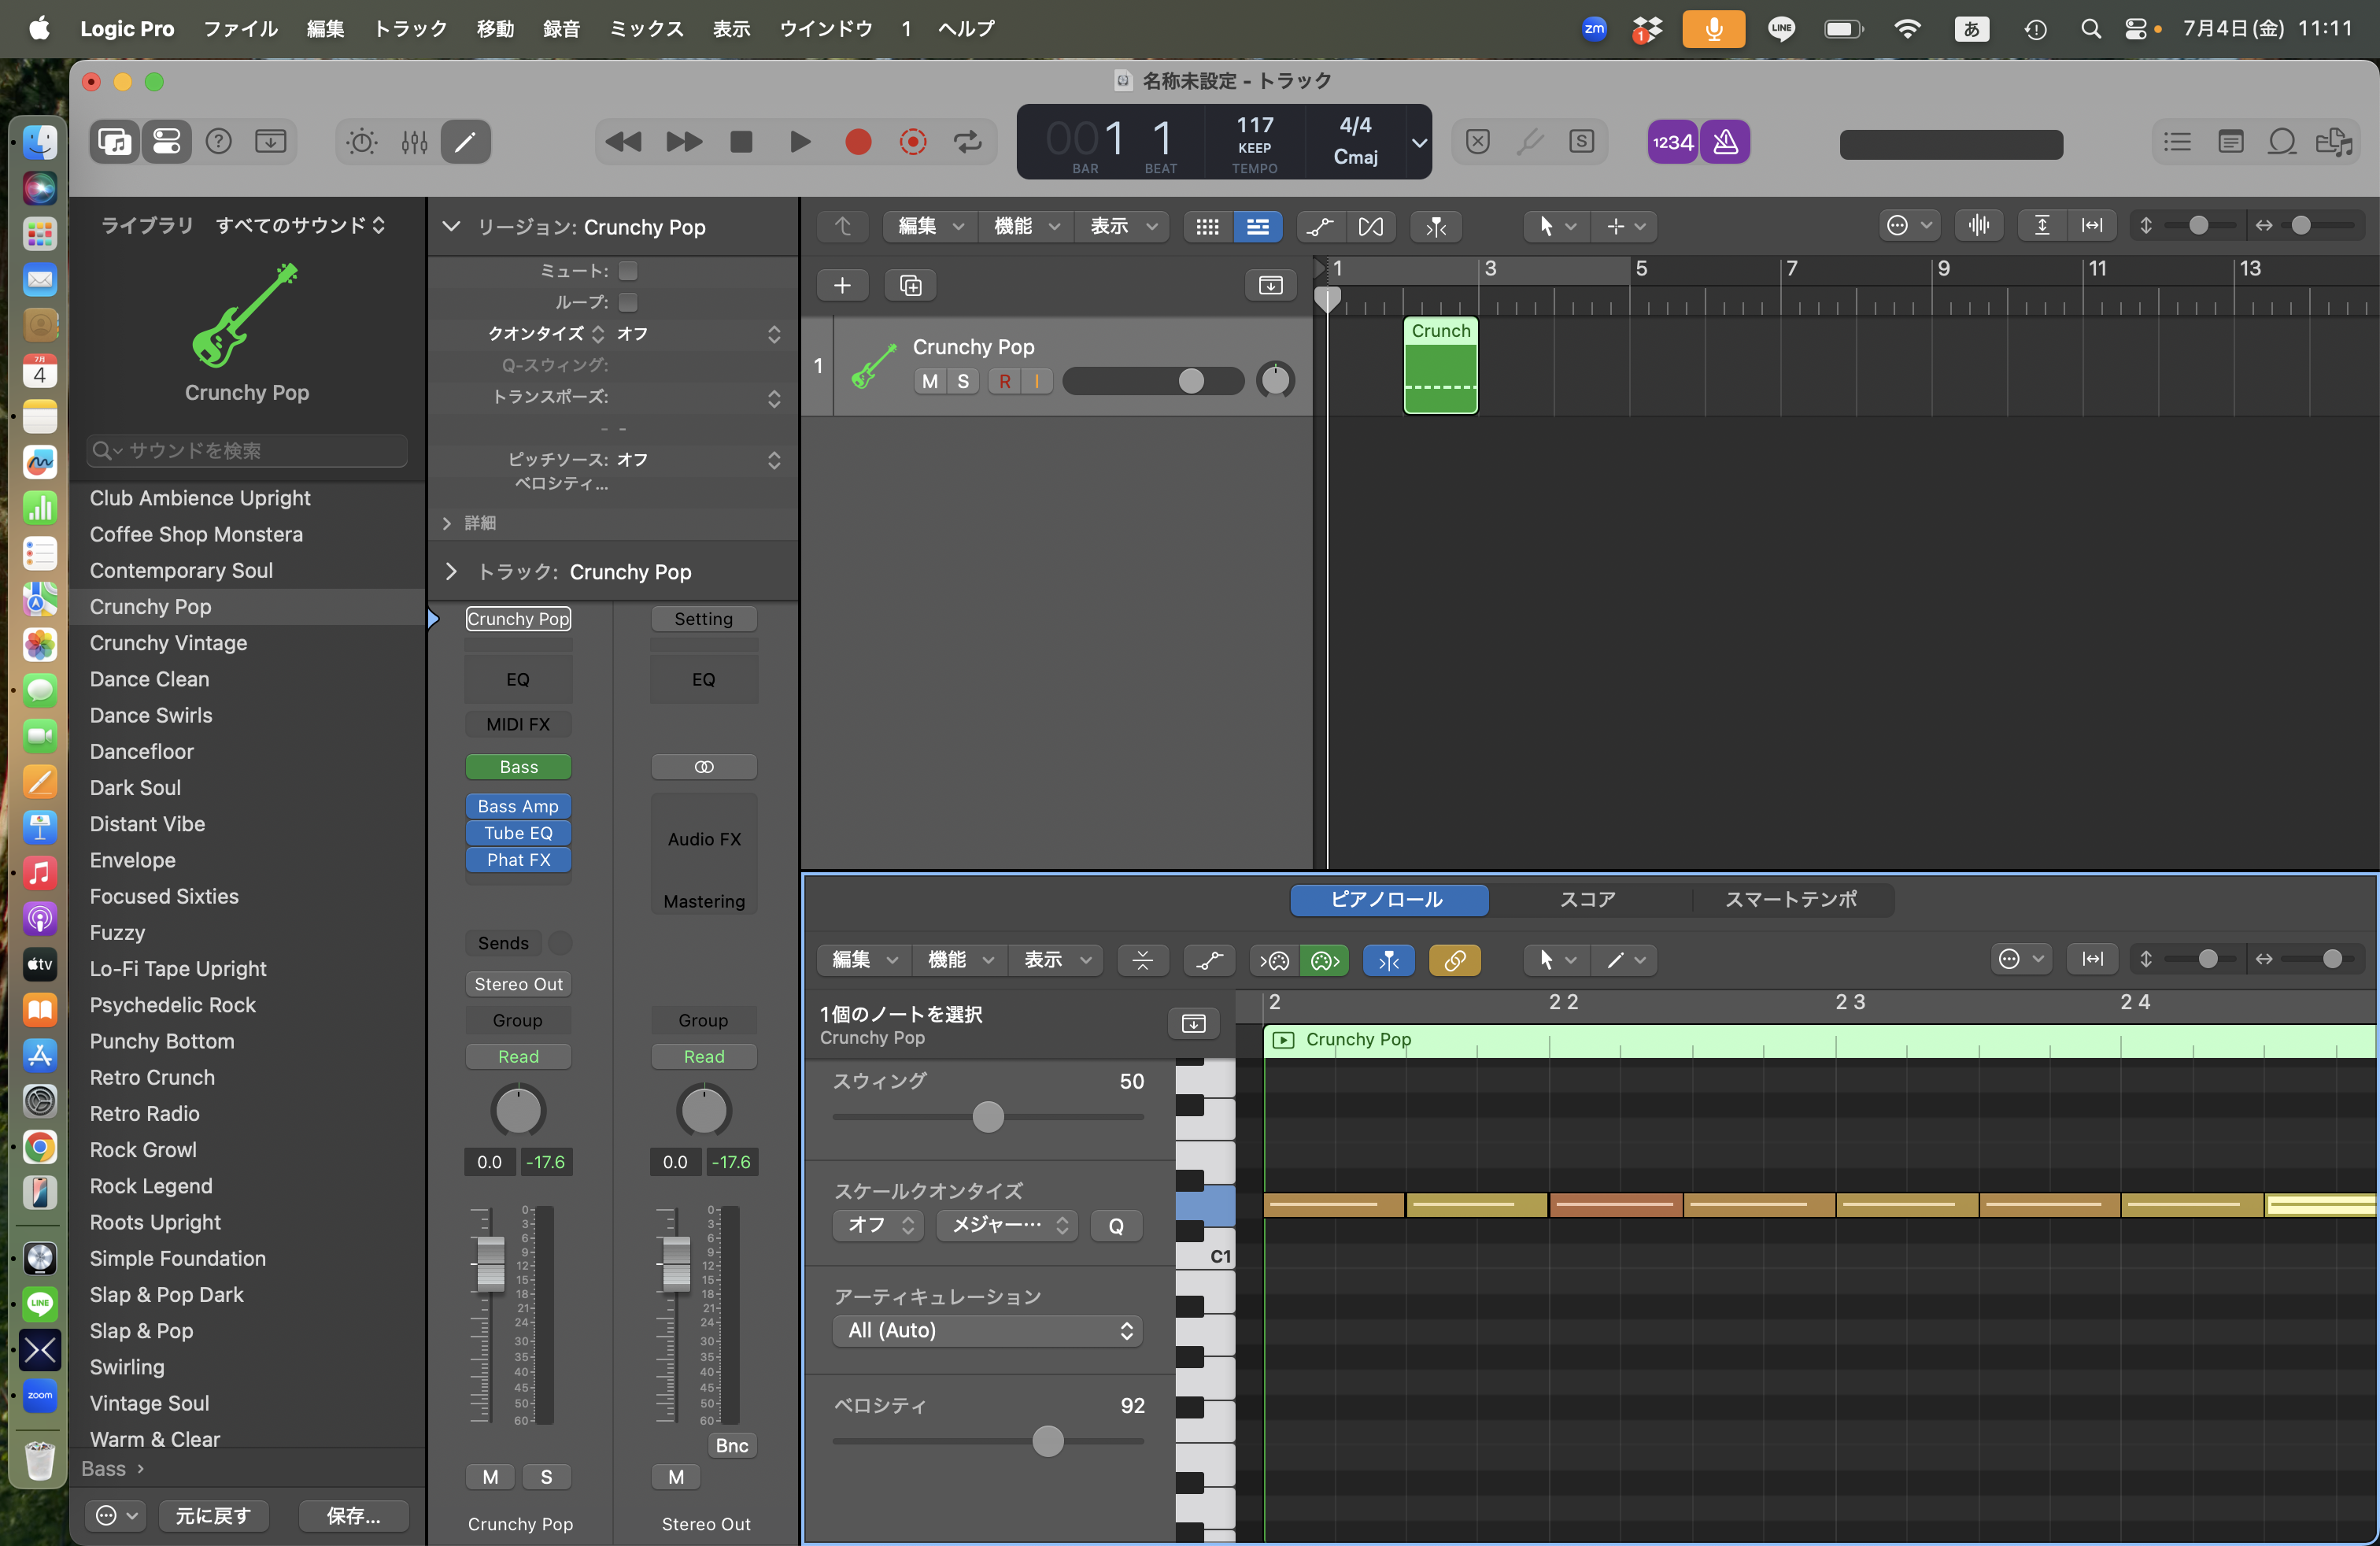2380x1546 pixels.
Task: Toggle Cycle mode loop icon
Action: coord(968,142)
